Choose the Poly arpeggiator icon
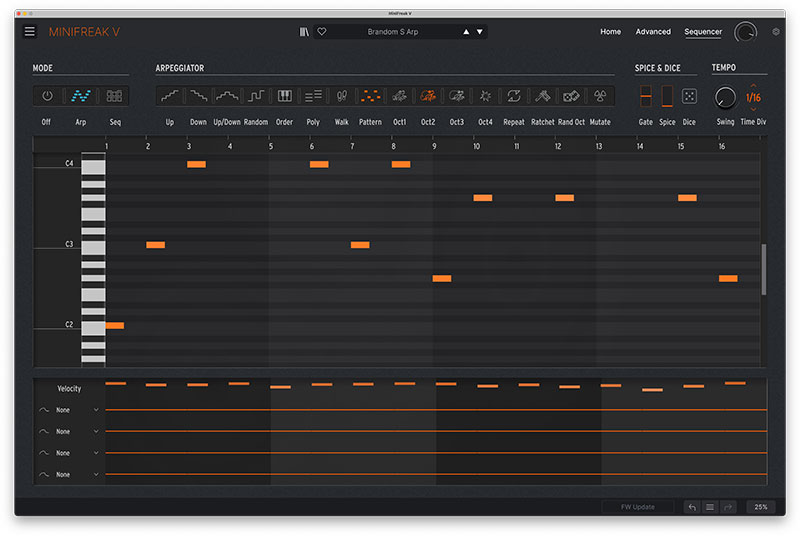 coord(313,96)
